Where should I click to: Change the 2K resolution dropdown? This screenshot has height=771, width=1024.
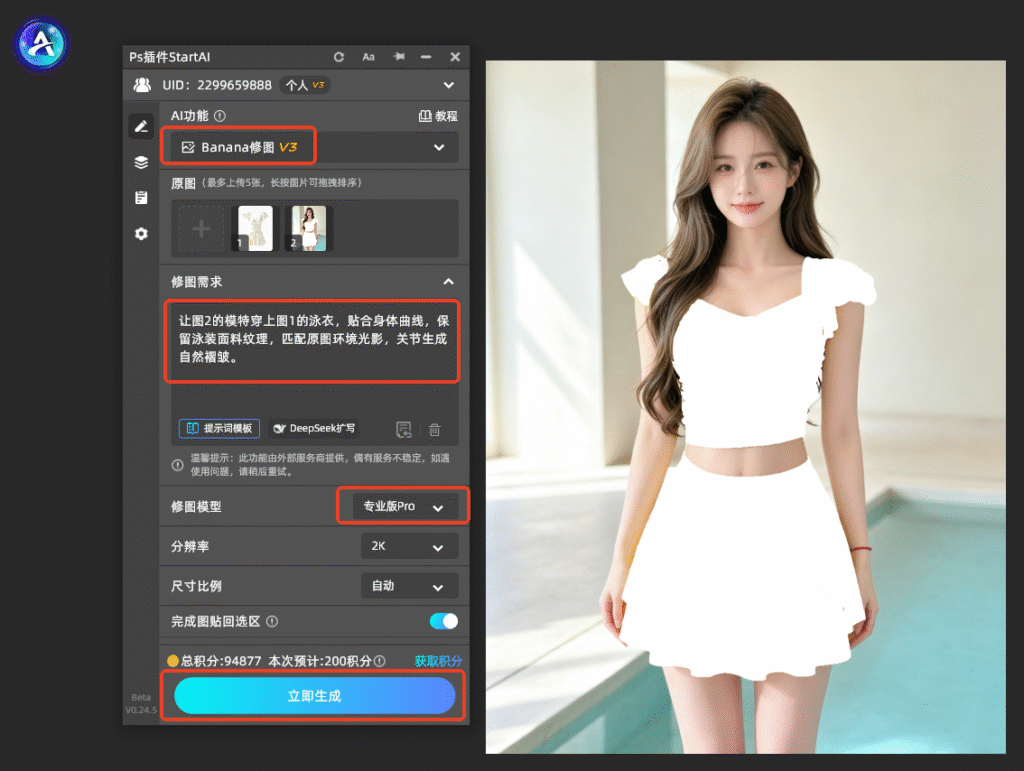(x=409, y=546)
